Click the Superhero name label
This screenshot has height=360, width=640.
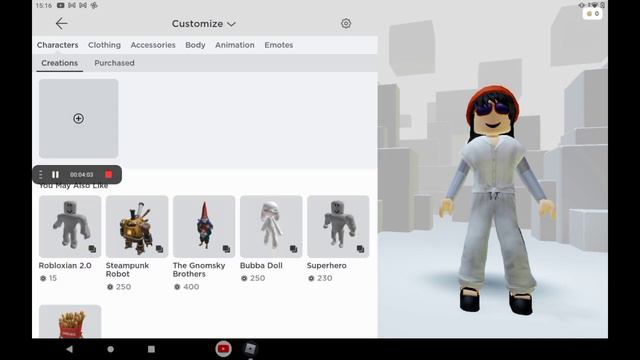(327, 265)
